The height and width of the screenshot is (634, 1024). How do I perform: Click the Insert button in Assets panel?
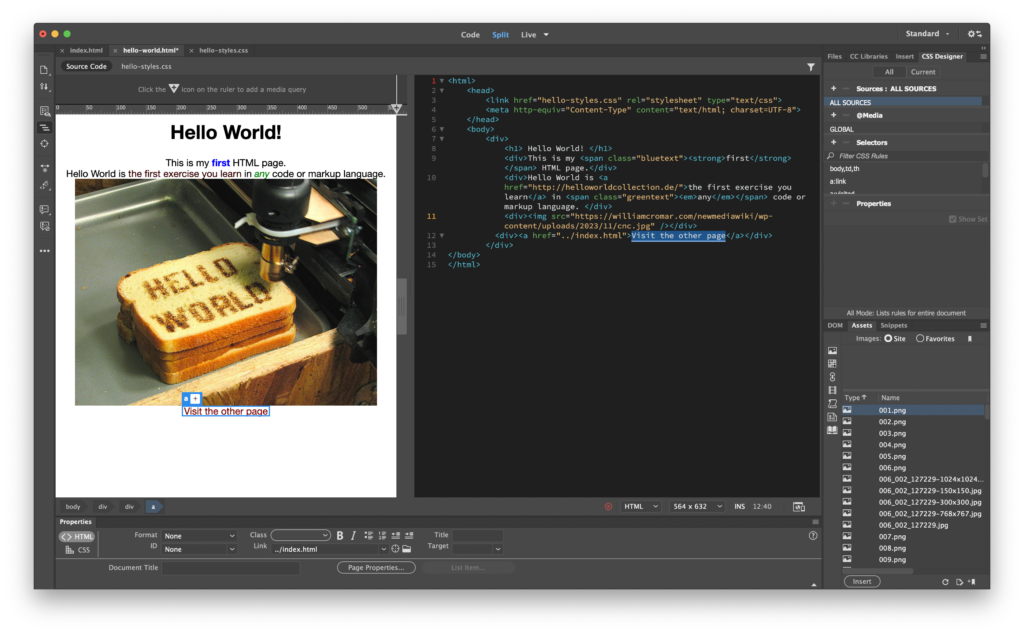862,581
